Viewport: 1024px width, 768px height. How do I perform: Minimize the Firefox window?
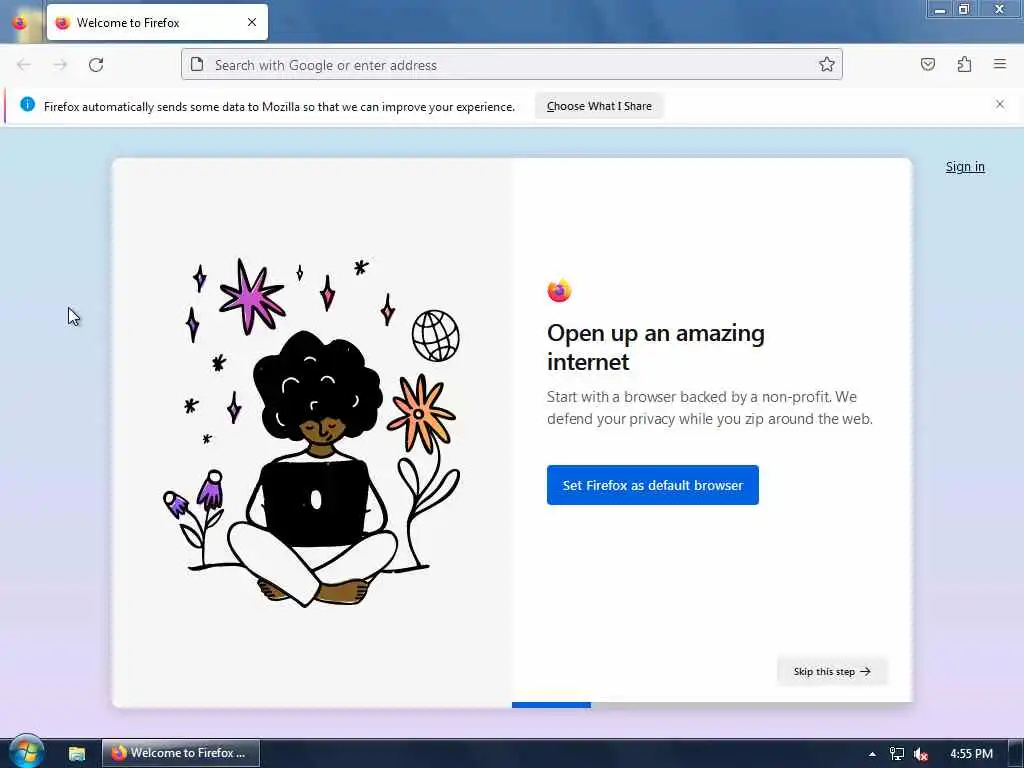[x=940, y=9]
